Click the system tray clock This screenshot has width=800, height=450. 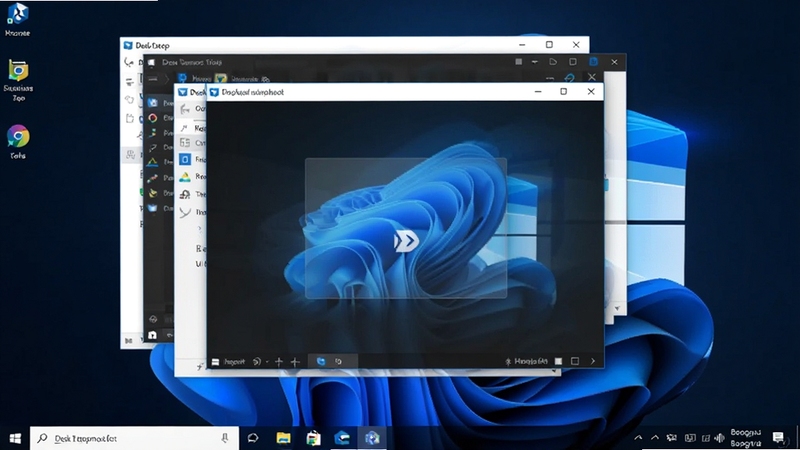[x=745, y=438]
